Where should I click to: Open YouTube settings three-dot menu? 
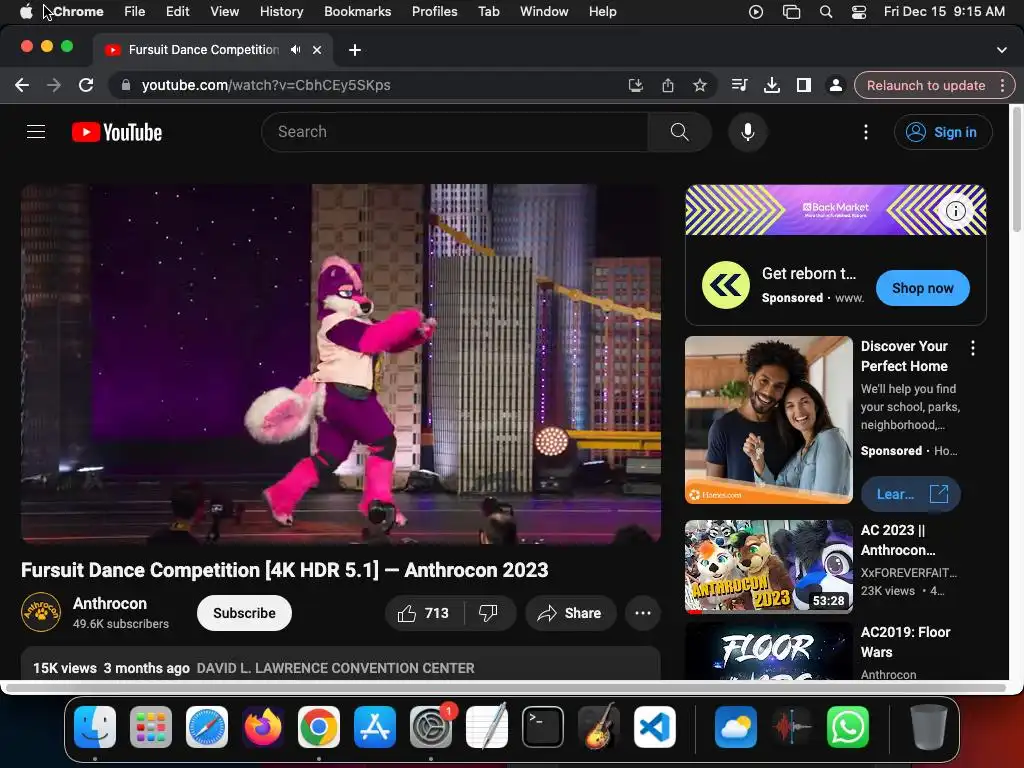pos(866,132)
